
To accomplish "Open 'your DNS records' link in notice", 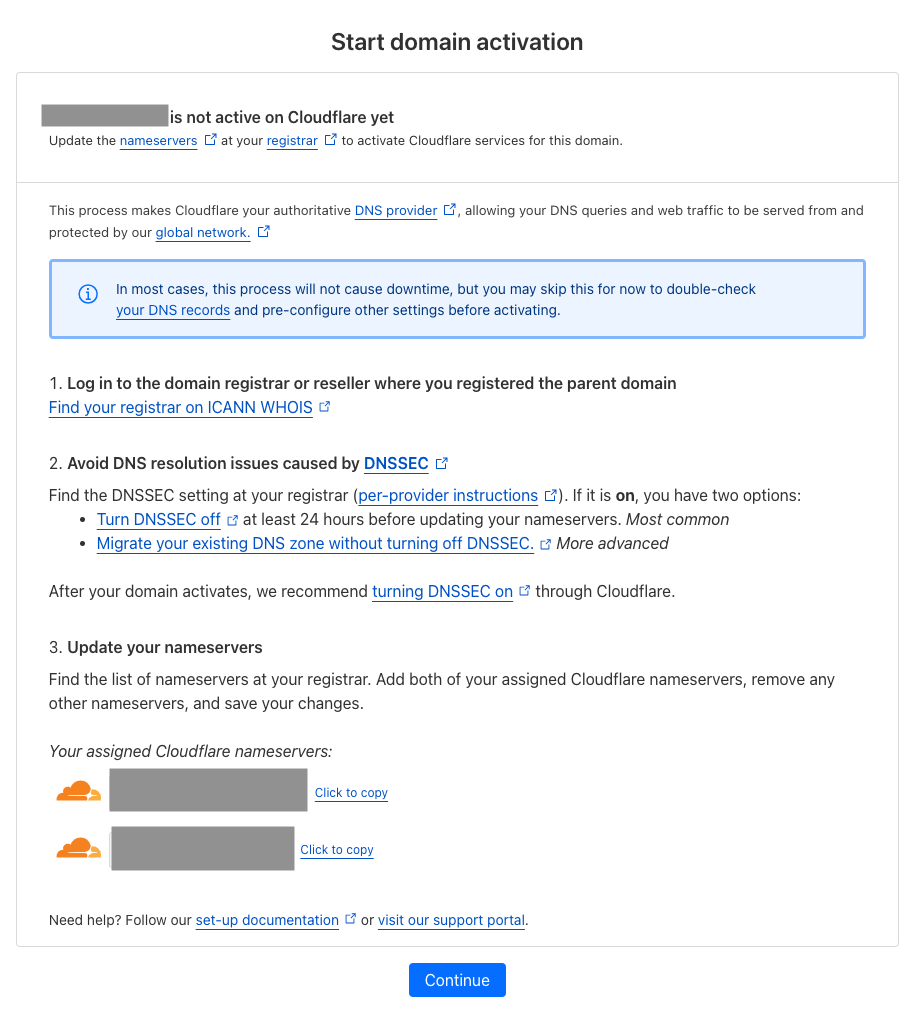I will coord(173,310).
